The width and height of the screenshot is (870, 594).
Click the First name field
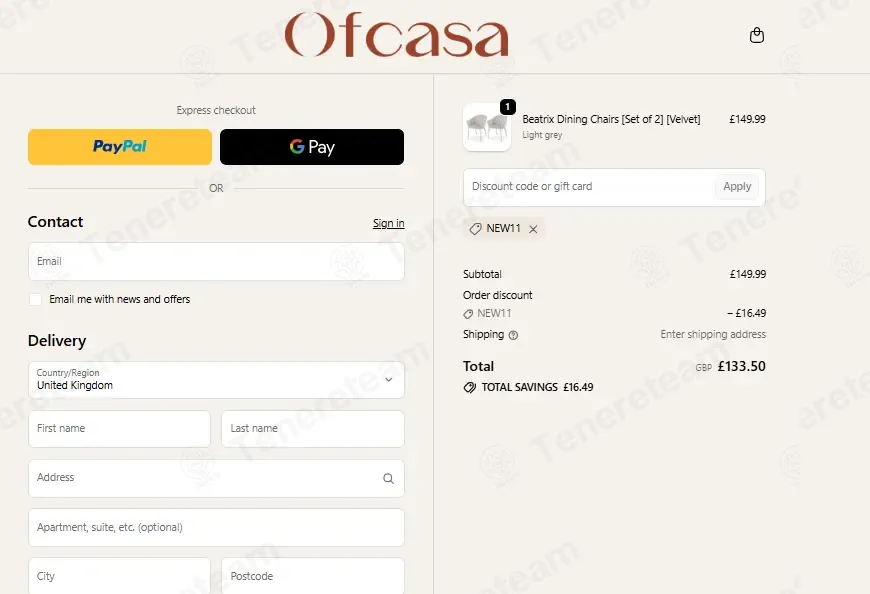(x=119, y=429)
